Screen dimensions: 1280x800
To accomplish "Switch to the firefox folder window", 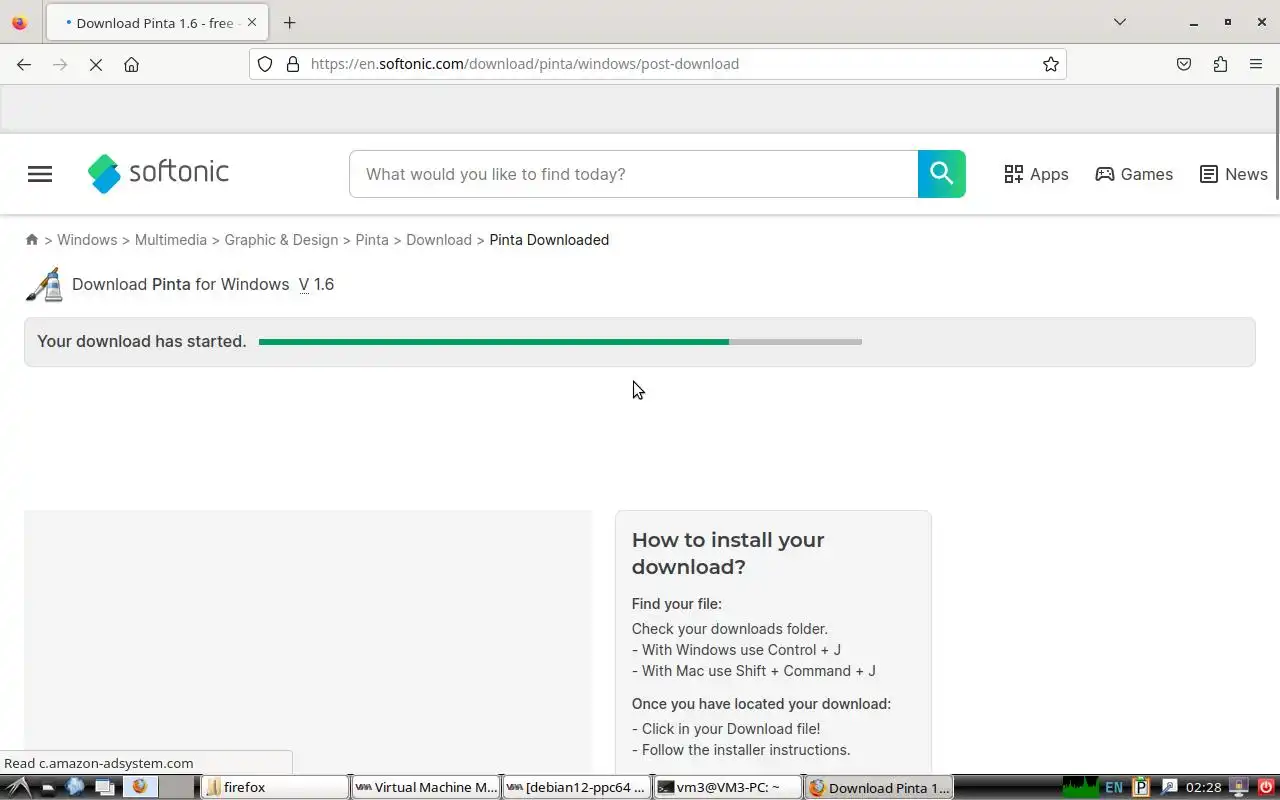I will (275, 787).
